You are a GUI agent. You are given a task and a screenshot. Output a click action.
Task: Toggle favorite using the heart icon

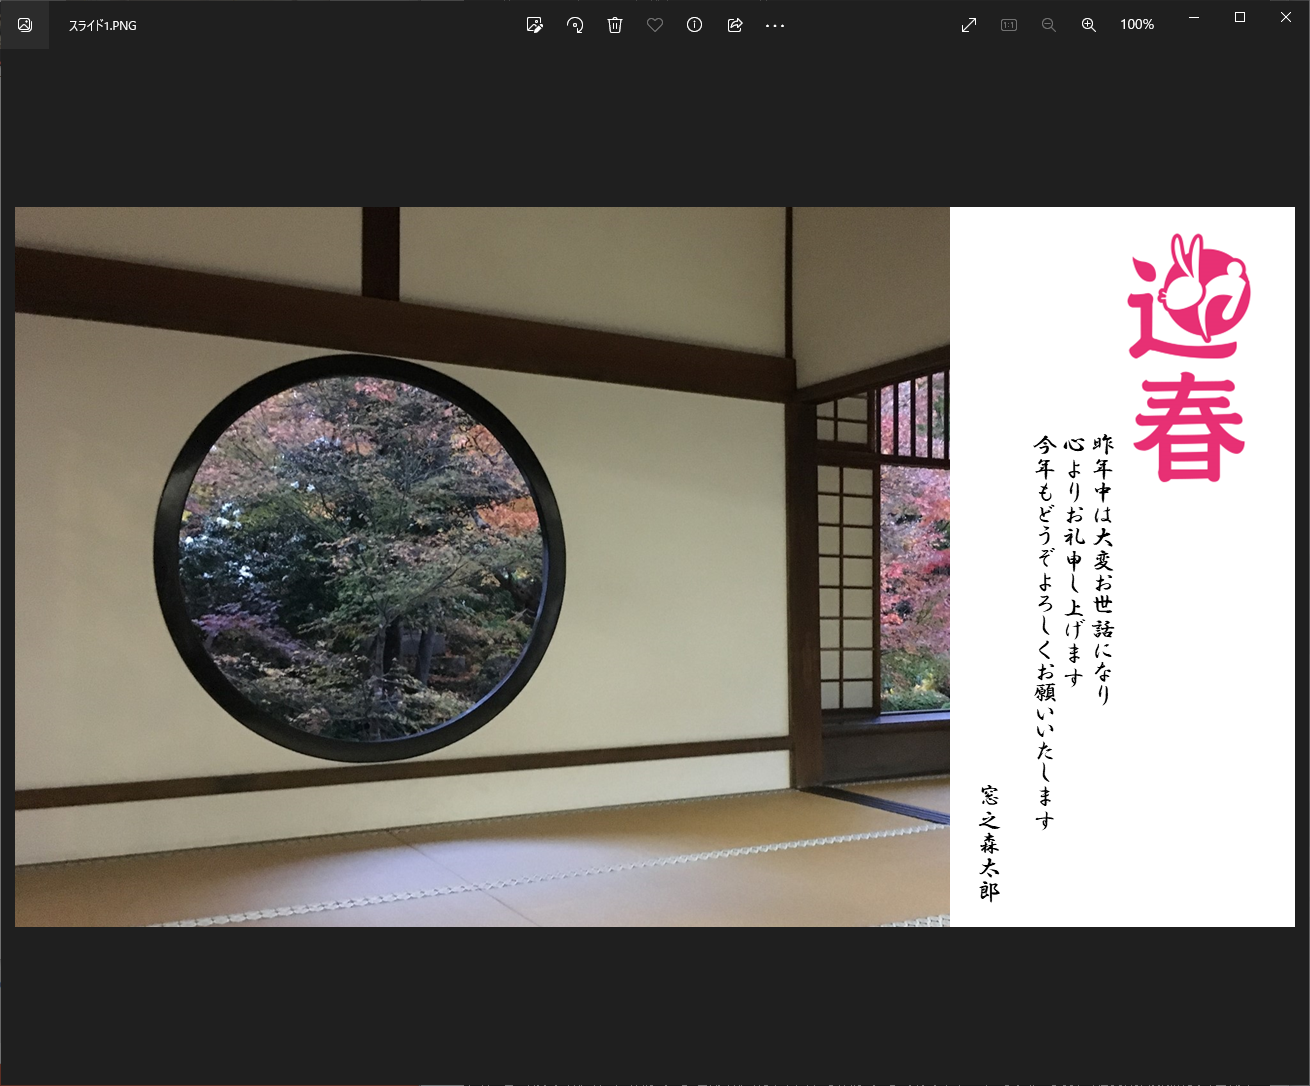pos(654,25)
